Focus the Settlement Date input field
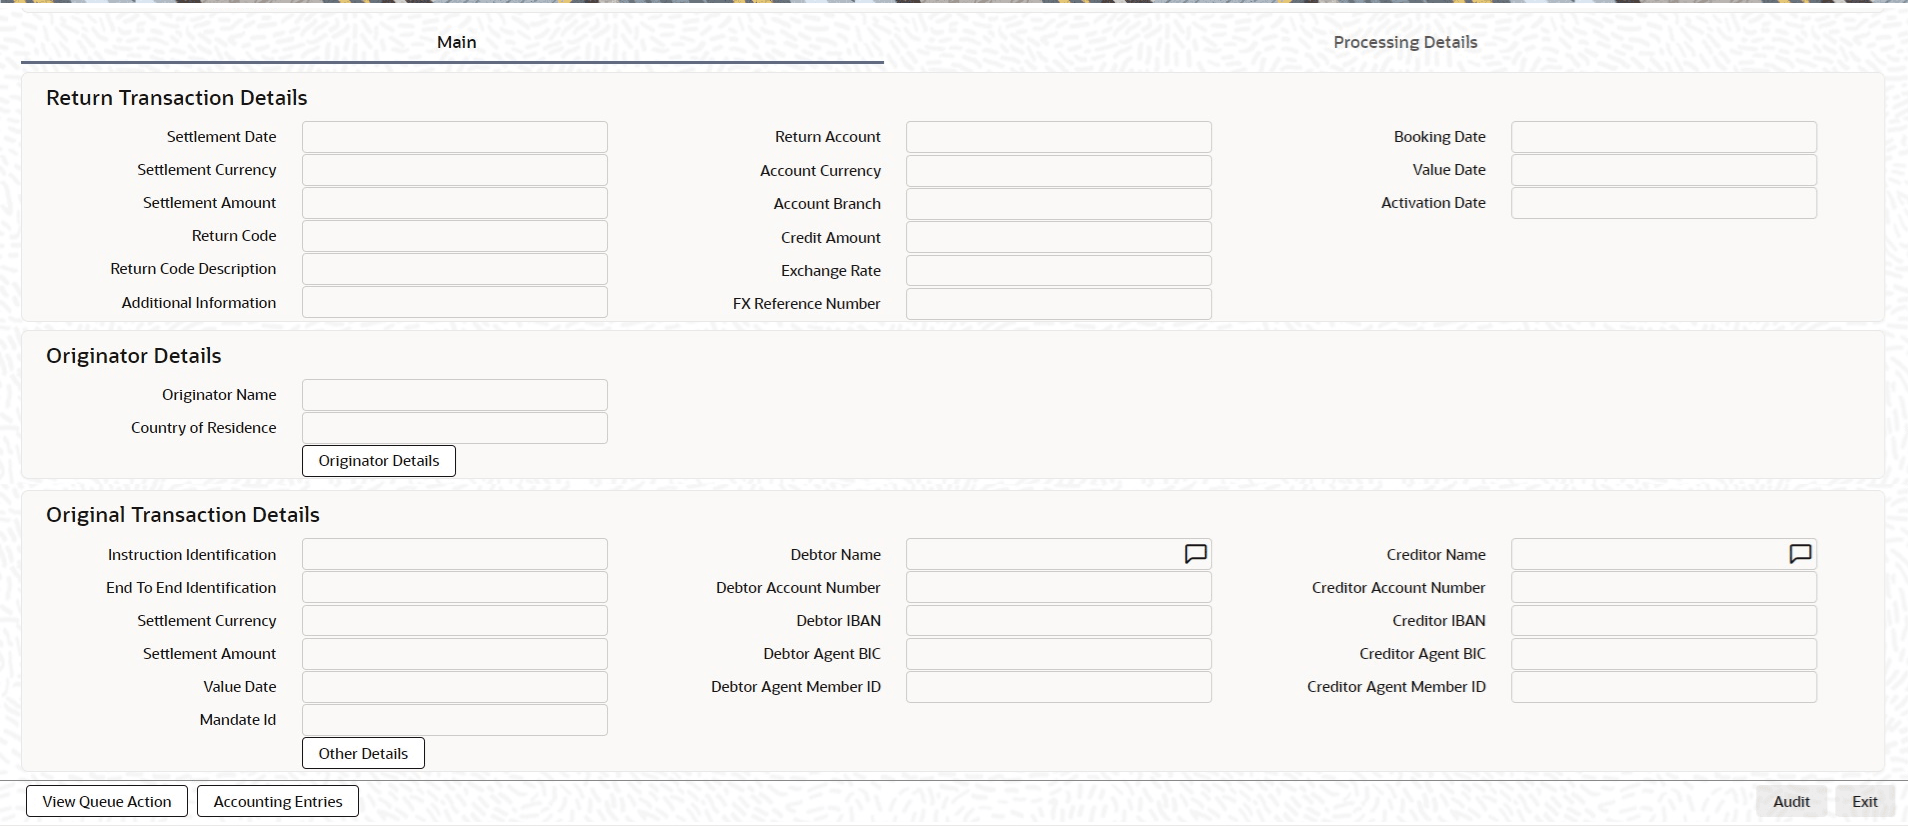The width and height of the screenshot is (1908, 832). coord(455,137)
